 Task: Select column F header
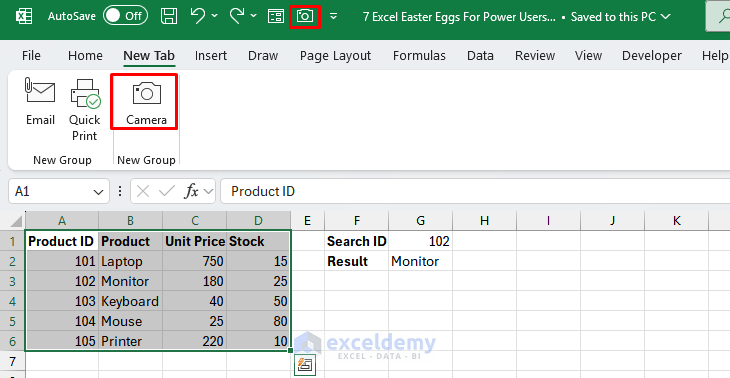(357, 221)
